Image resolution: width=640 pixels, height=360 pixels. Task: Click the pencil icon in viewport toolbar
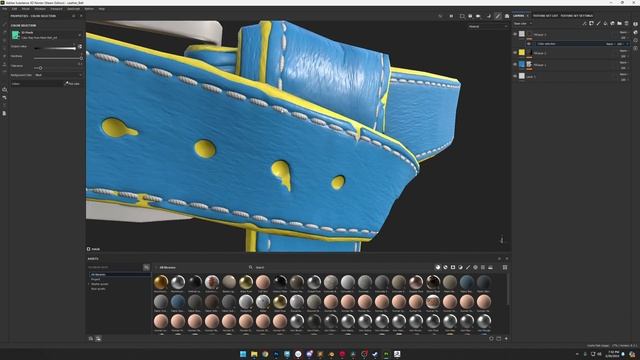[498, 16]
